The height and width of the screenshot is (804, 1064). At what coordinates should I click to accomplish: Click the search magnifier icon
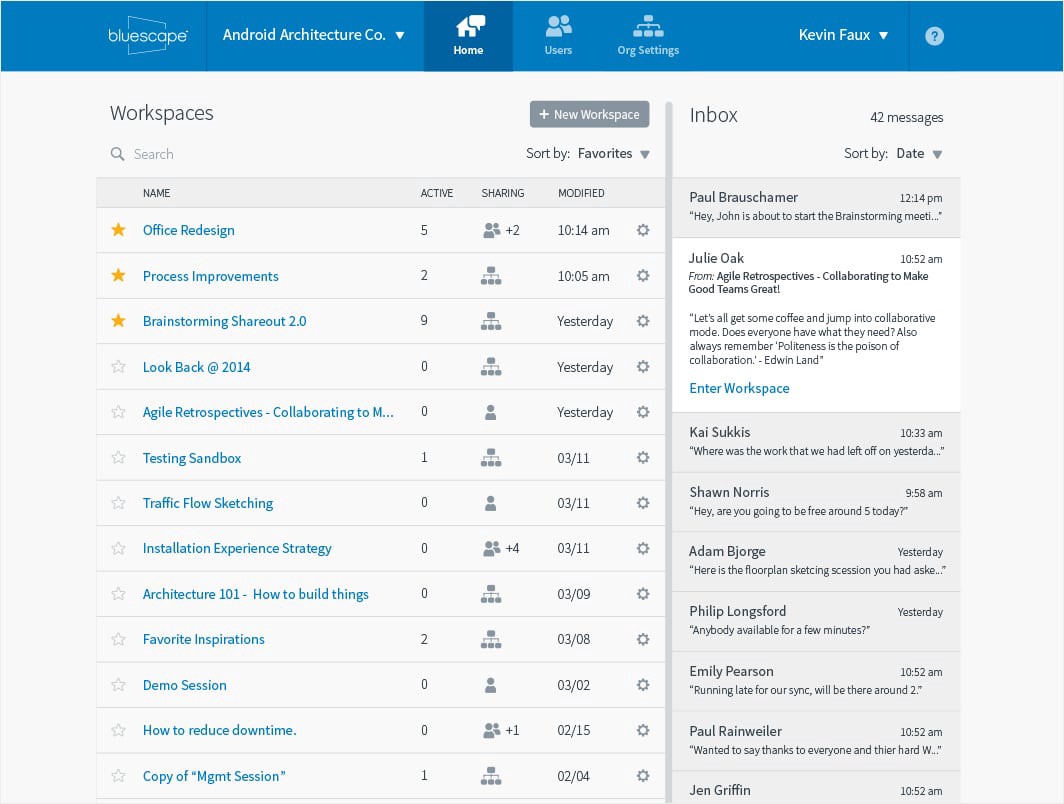[118, 154]
